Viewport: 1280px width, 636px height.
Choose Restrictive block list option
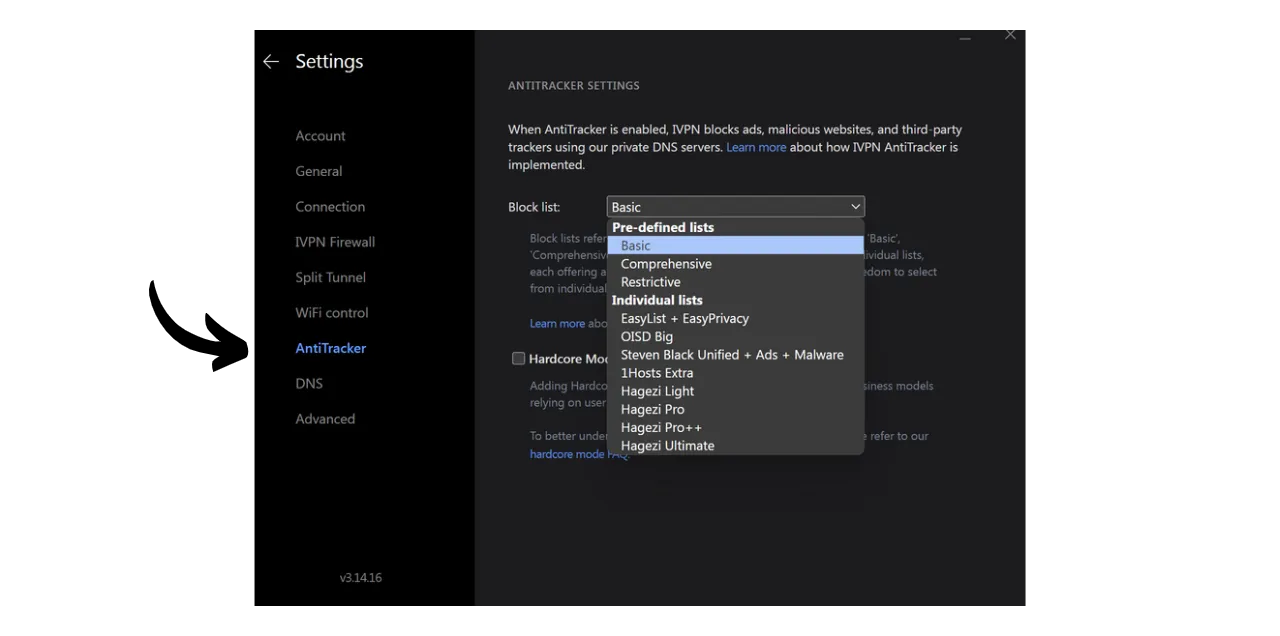736,282
